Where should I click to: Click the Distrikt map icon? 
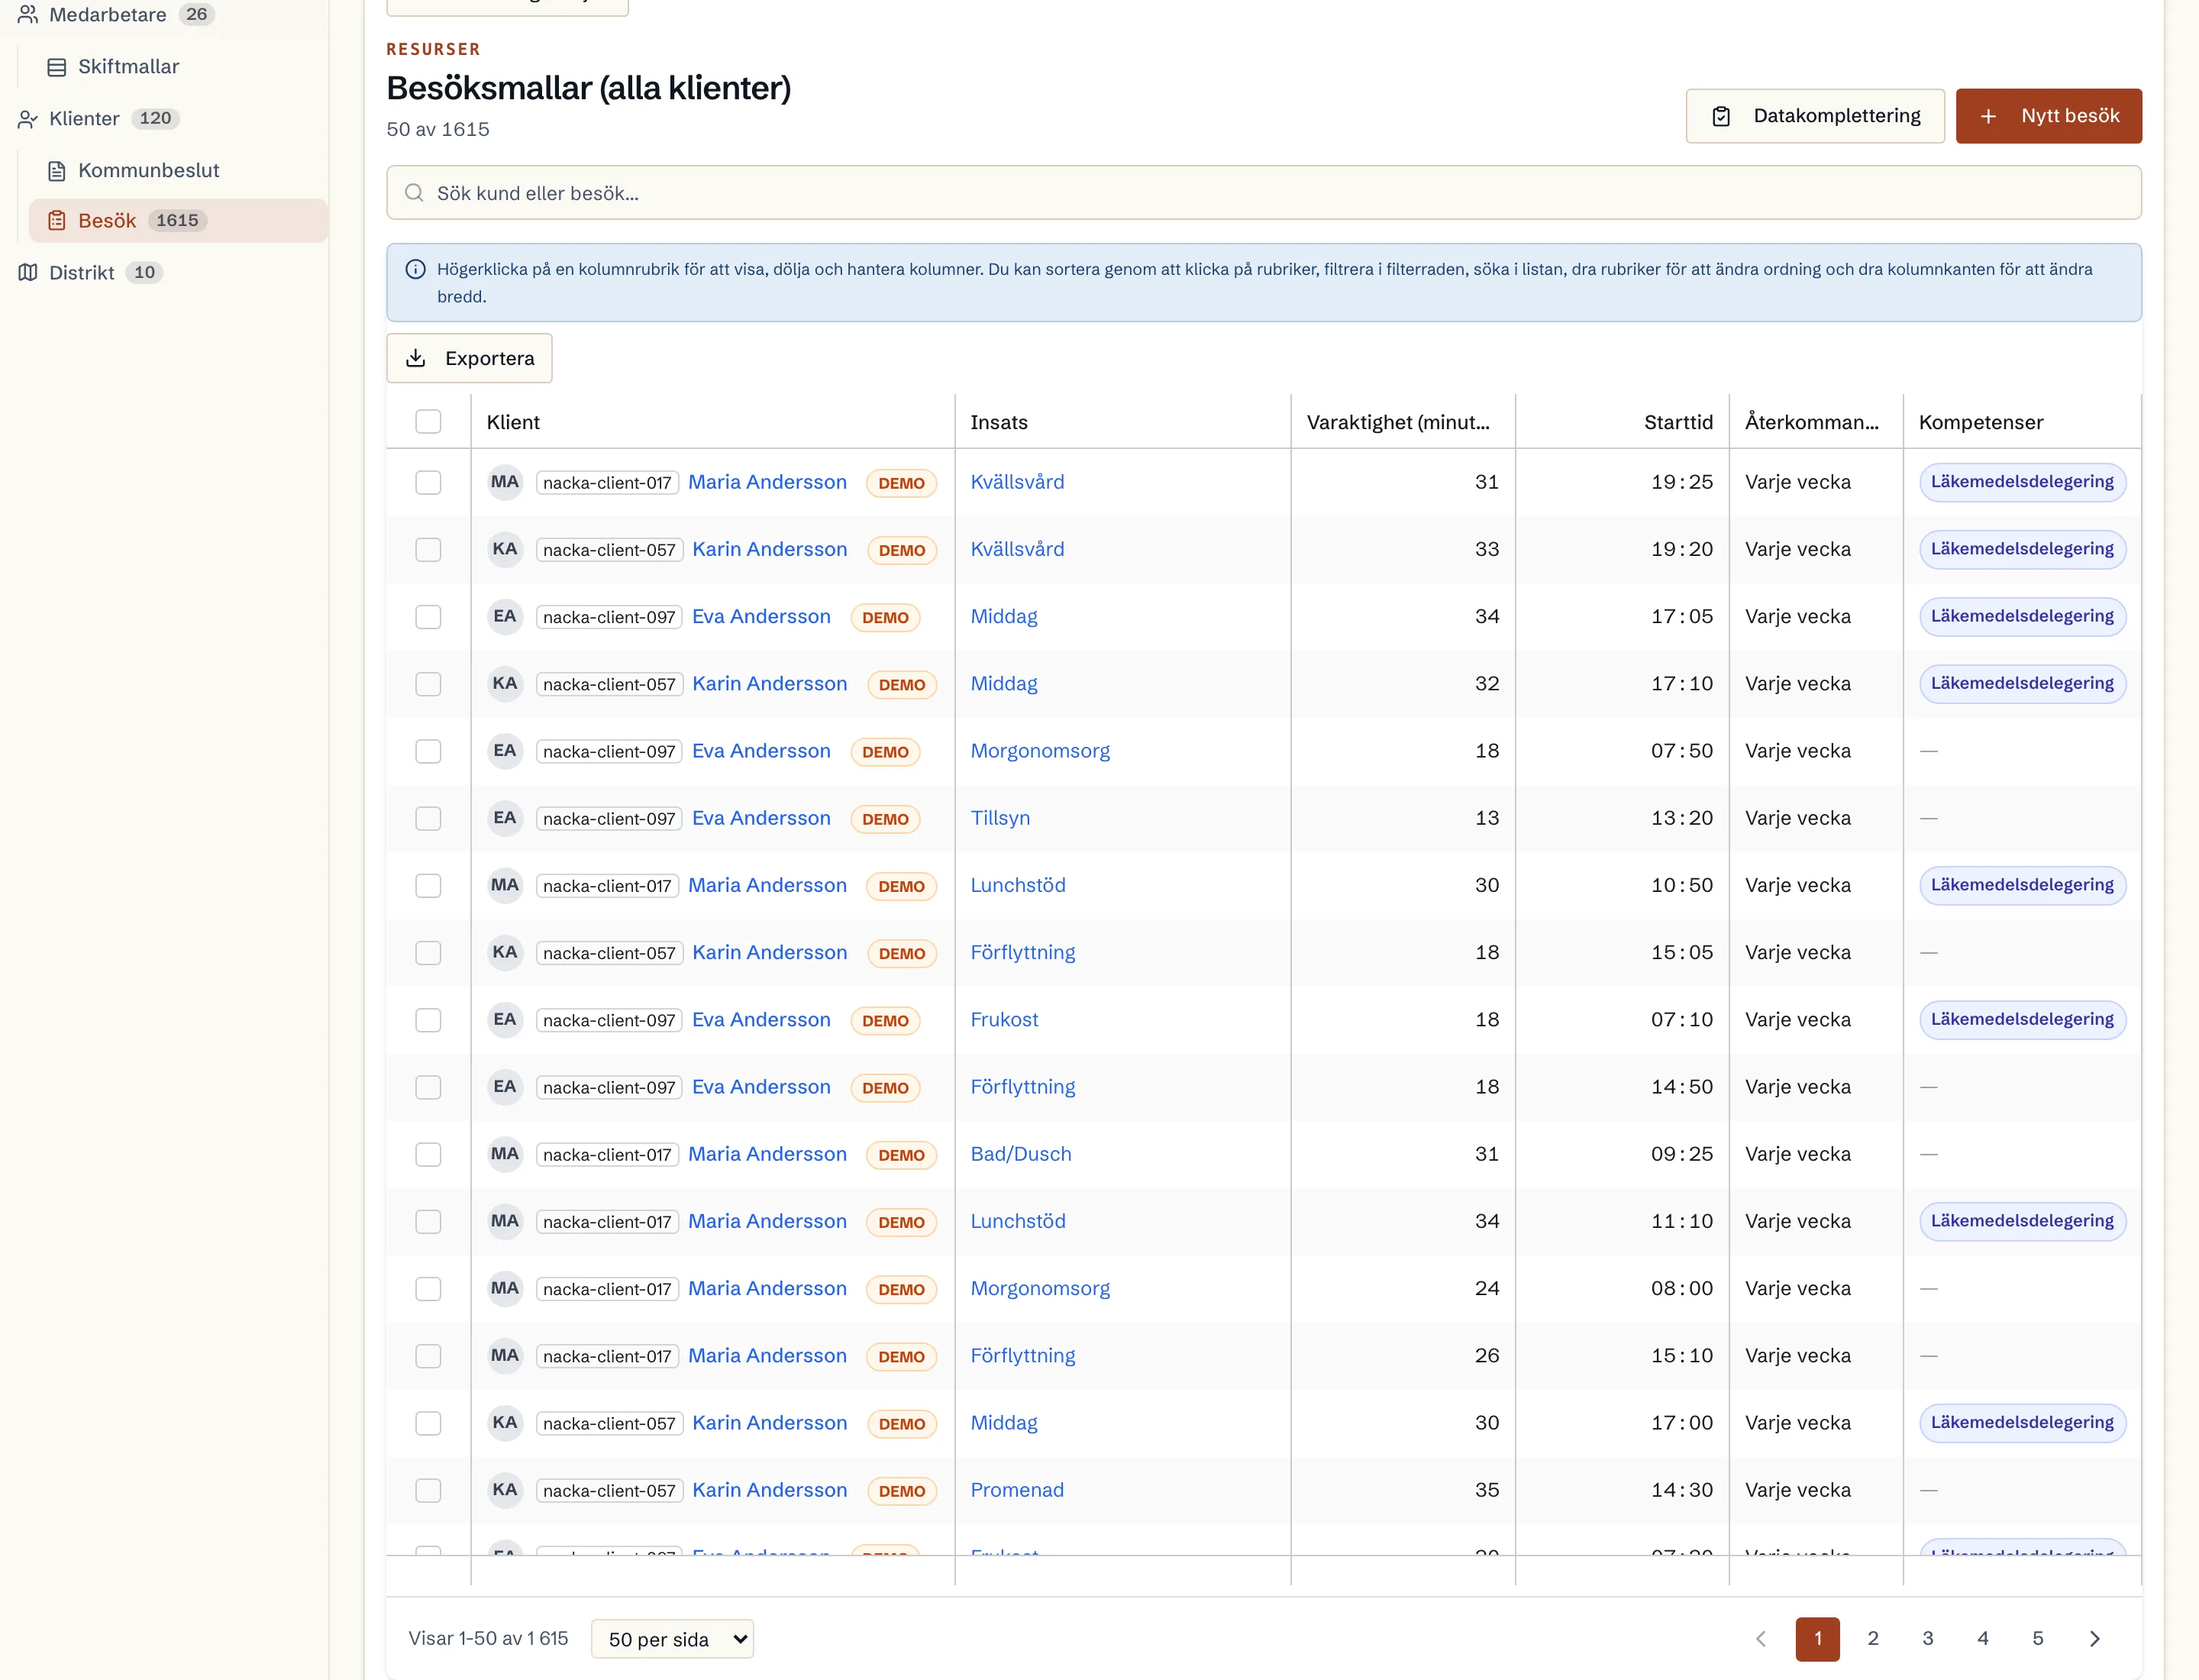pos(28,273)
